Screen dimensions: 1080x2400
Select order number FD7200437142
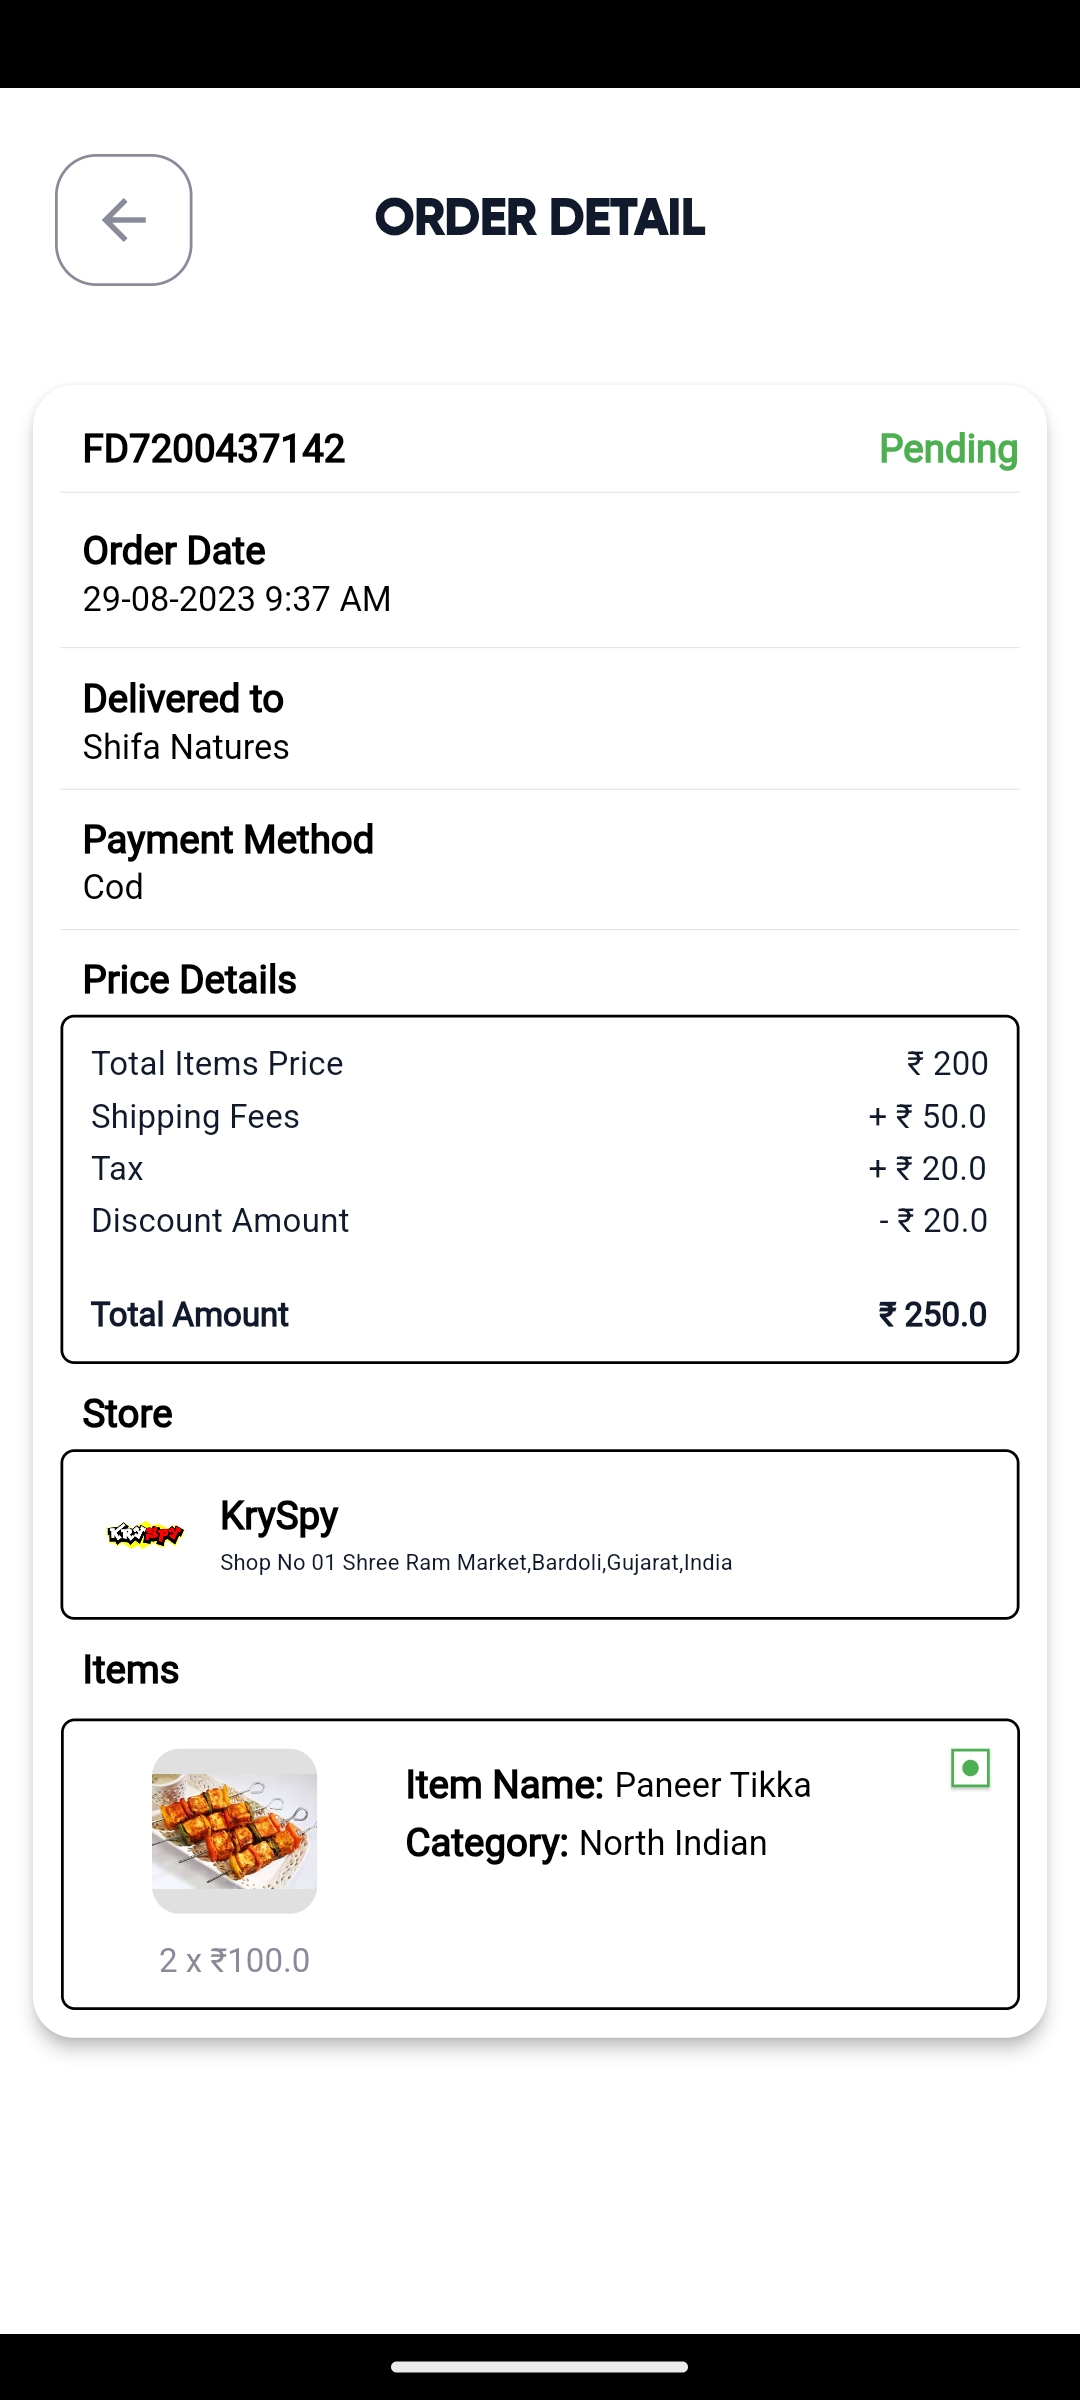click(x=214, y=449)
